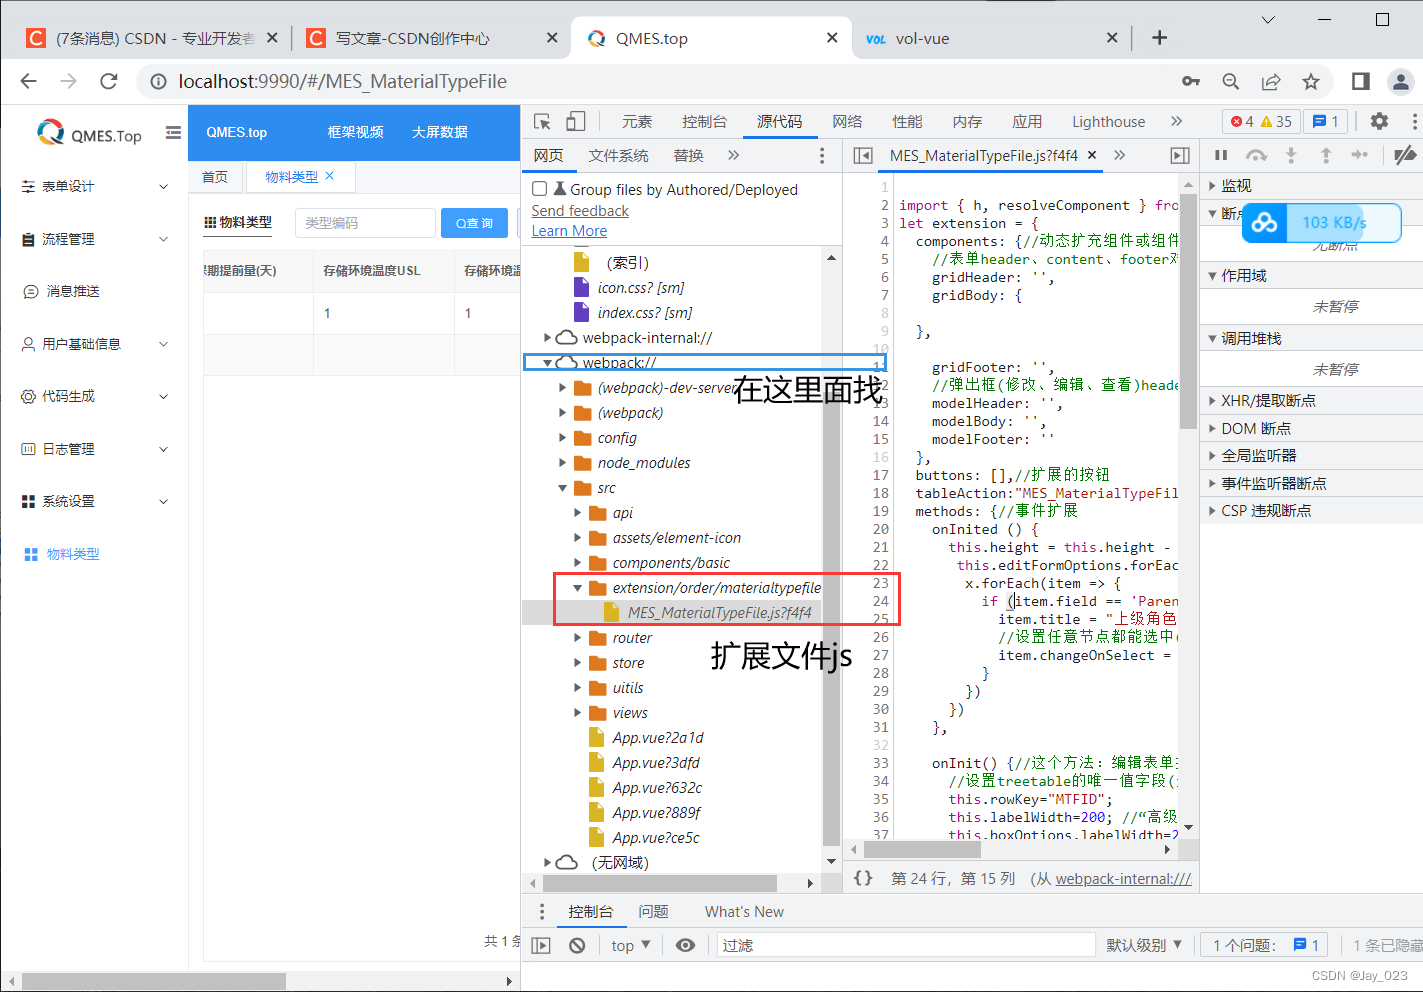Switch to 文件系统 tab in Sources

(x=618, y=155)
